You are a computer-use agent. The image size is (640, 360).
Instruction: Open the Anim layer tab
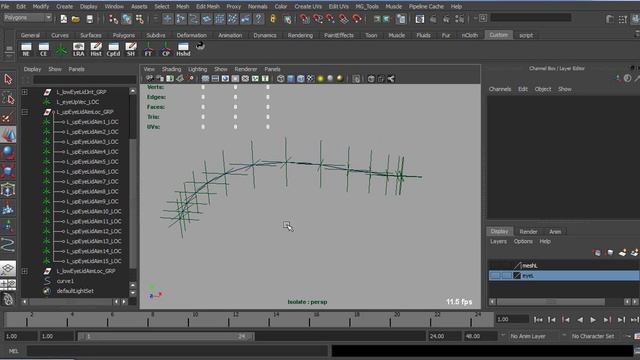(x=555, y=231)
